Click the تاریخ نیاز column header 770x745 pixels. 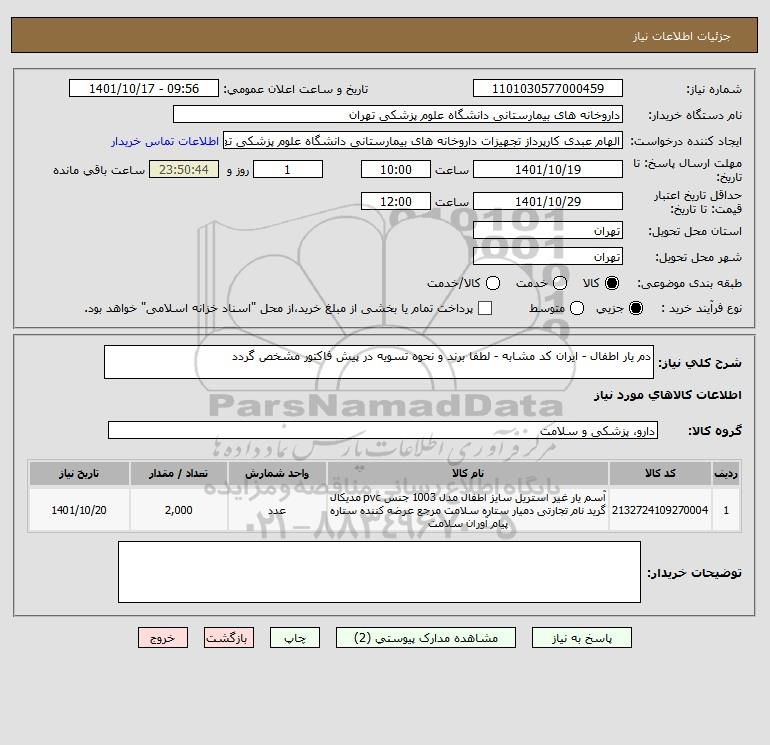pos(79,473)
